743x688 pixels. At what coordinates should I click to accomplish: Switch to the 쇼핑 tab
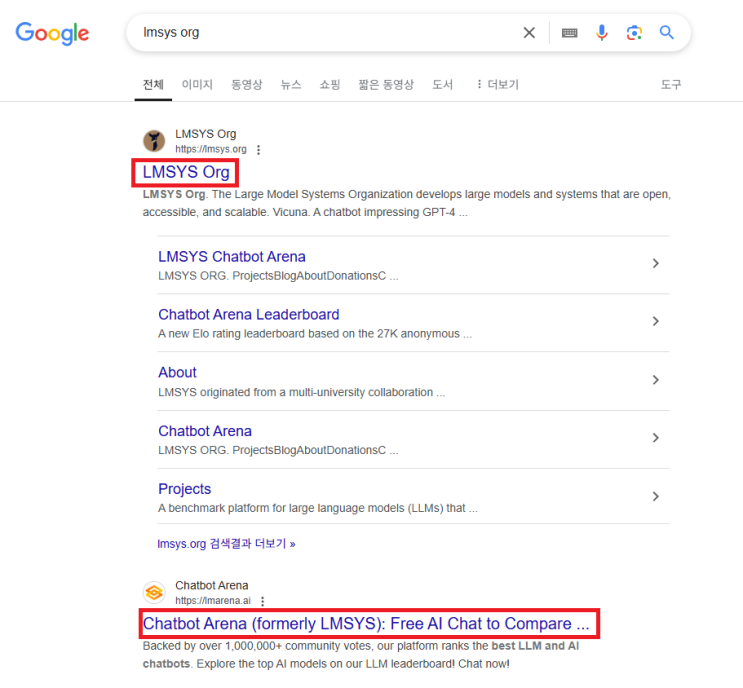[x=330, y=85]
